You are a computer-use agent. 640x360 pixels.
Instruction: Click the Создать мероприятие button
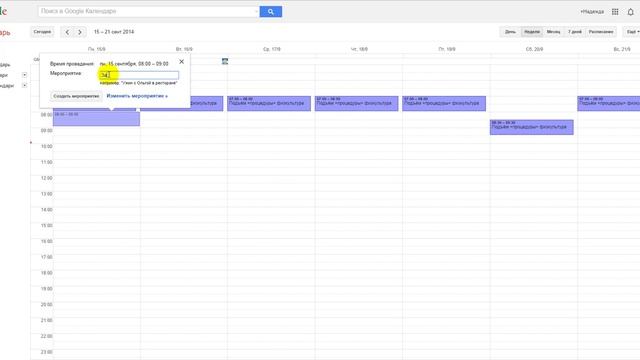click(76, 96)
